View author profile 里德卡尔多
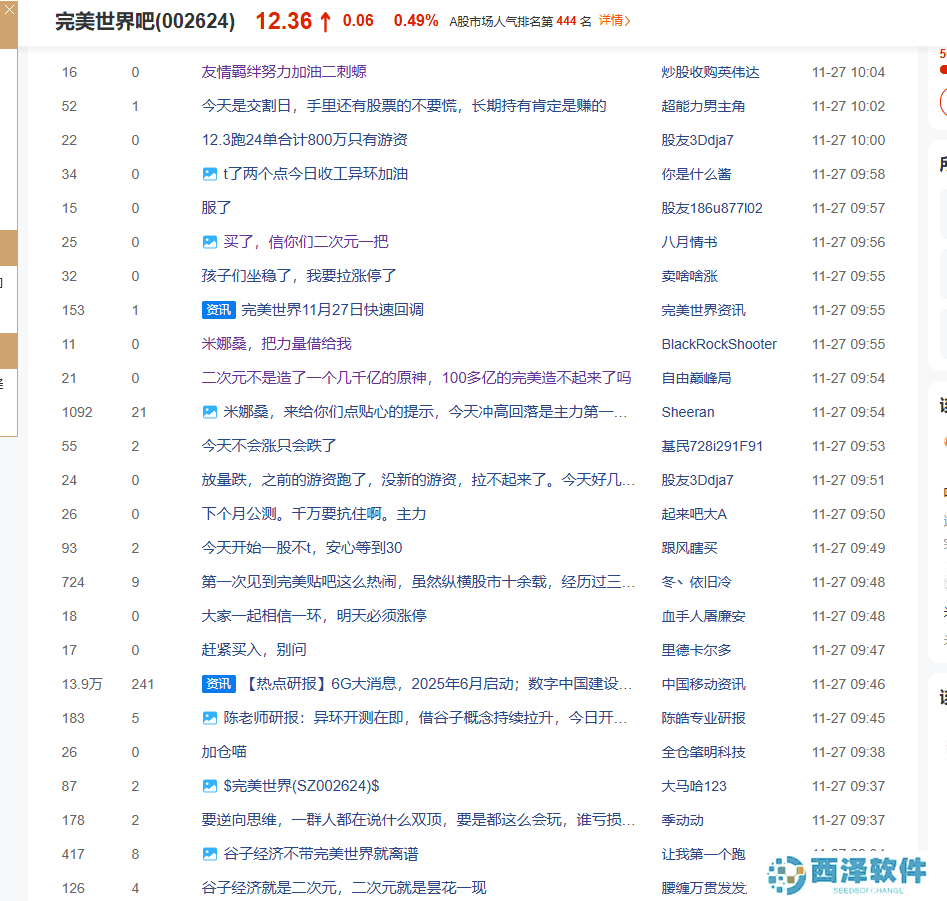947x901 pixels. point(696,650)
